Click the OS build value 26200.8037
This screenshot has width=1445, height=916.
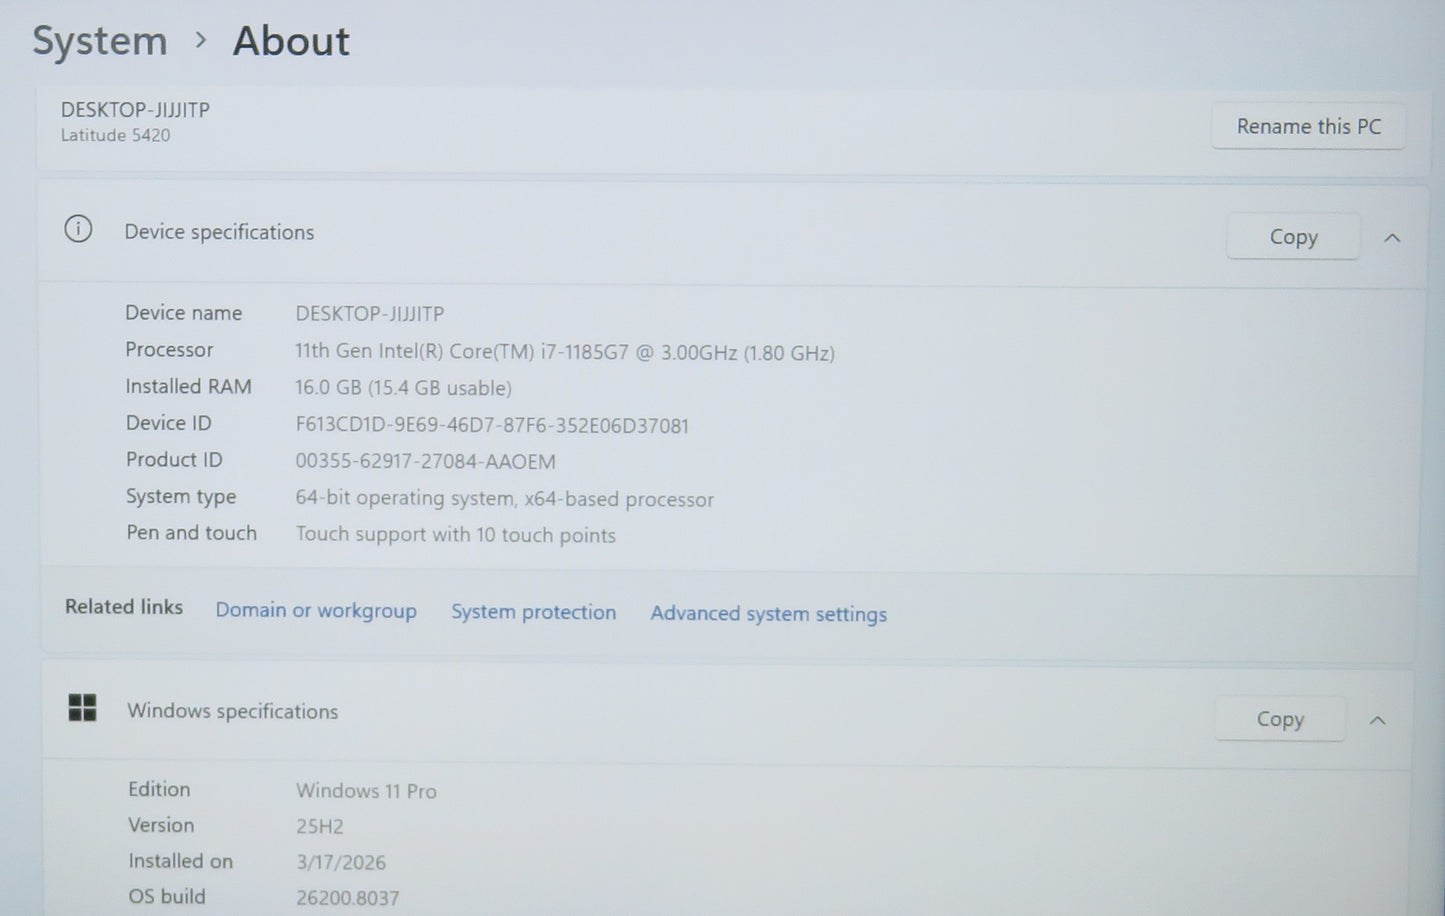pos(347,898)
